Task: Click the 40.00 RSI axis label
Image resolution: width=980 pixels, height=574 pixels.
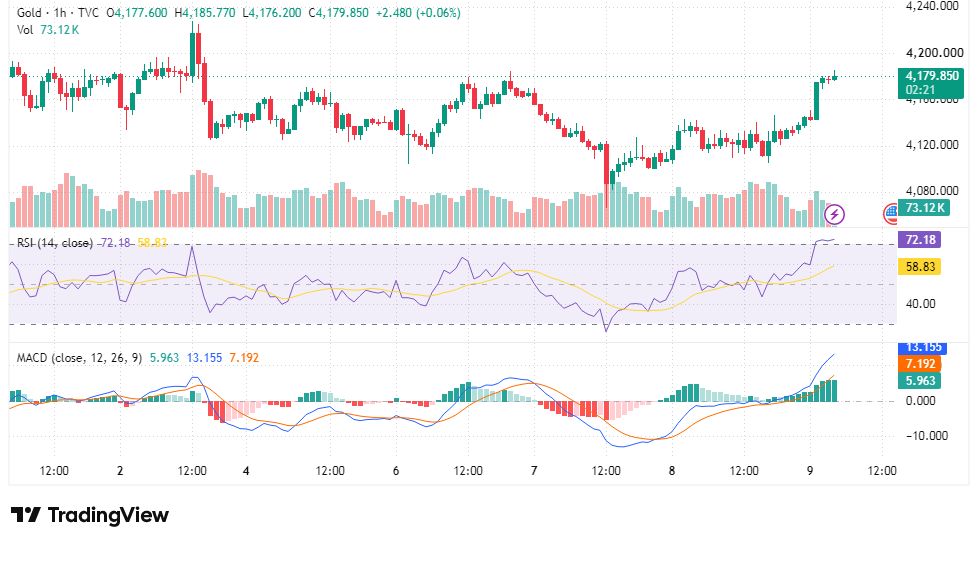Action: (921, 304)
